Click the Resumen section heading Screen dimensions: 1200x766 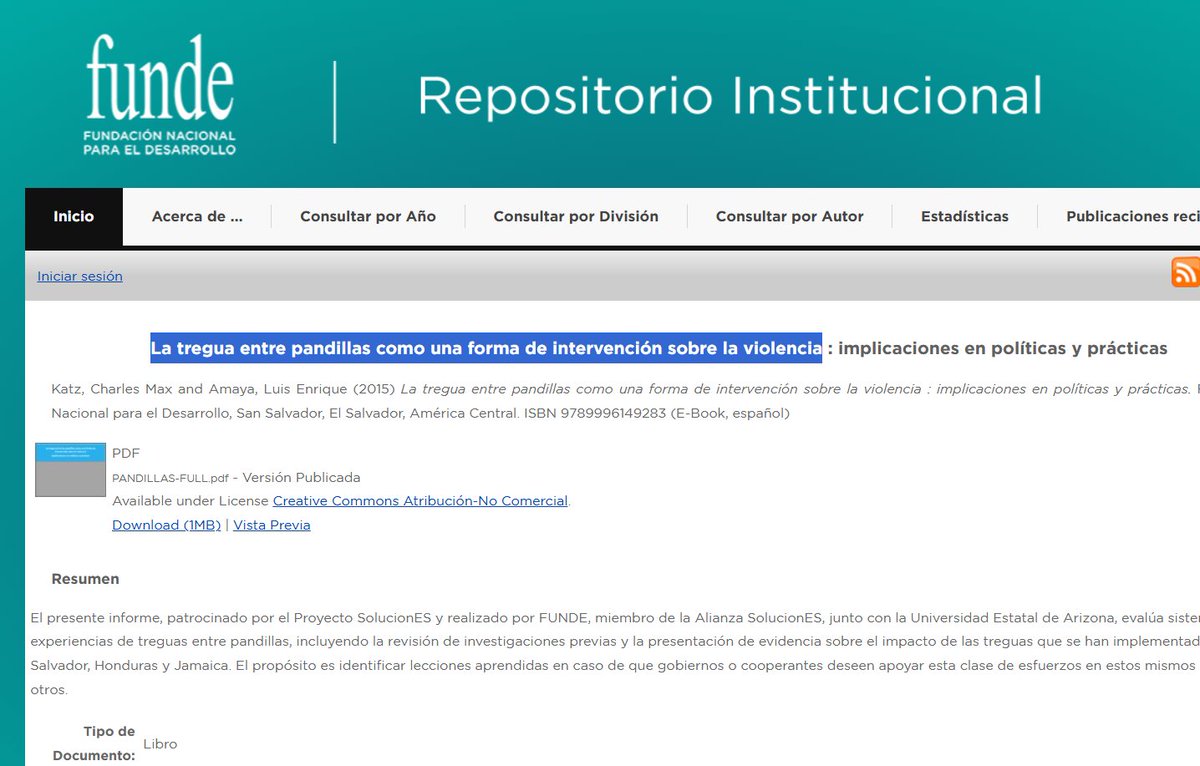[85, 579]
